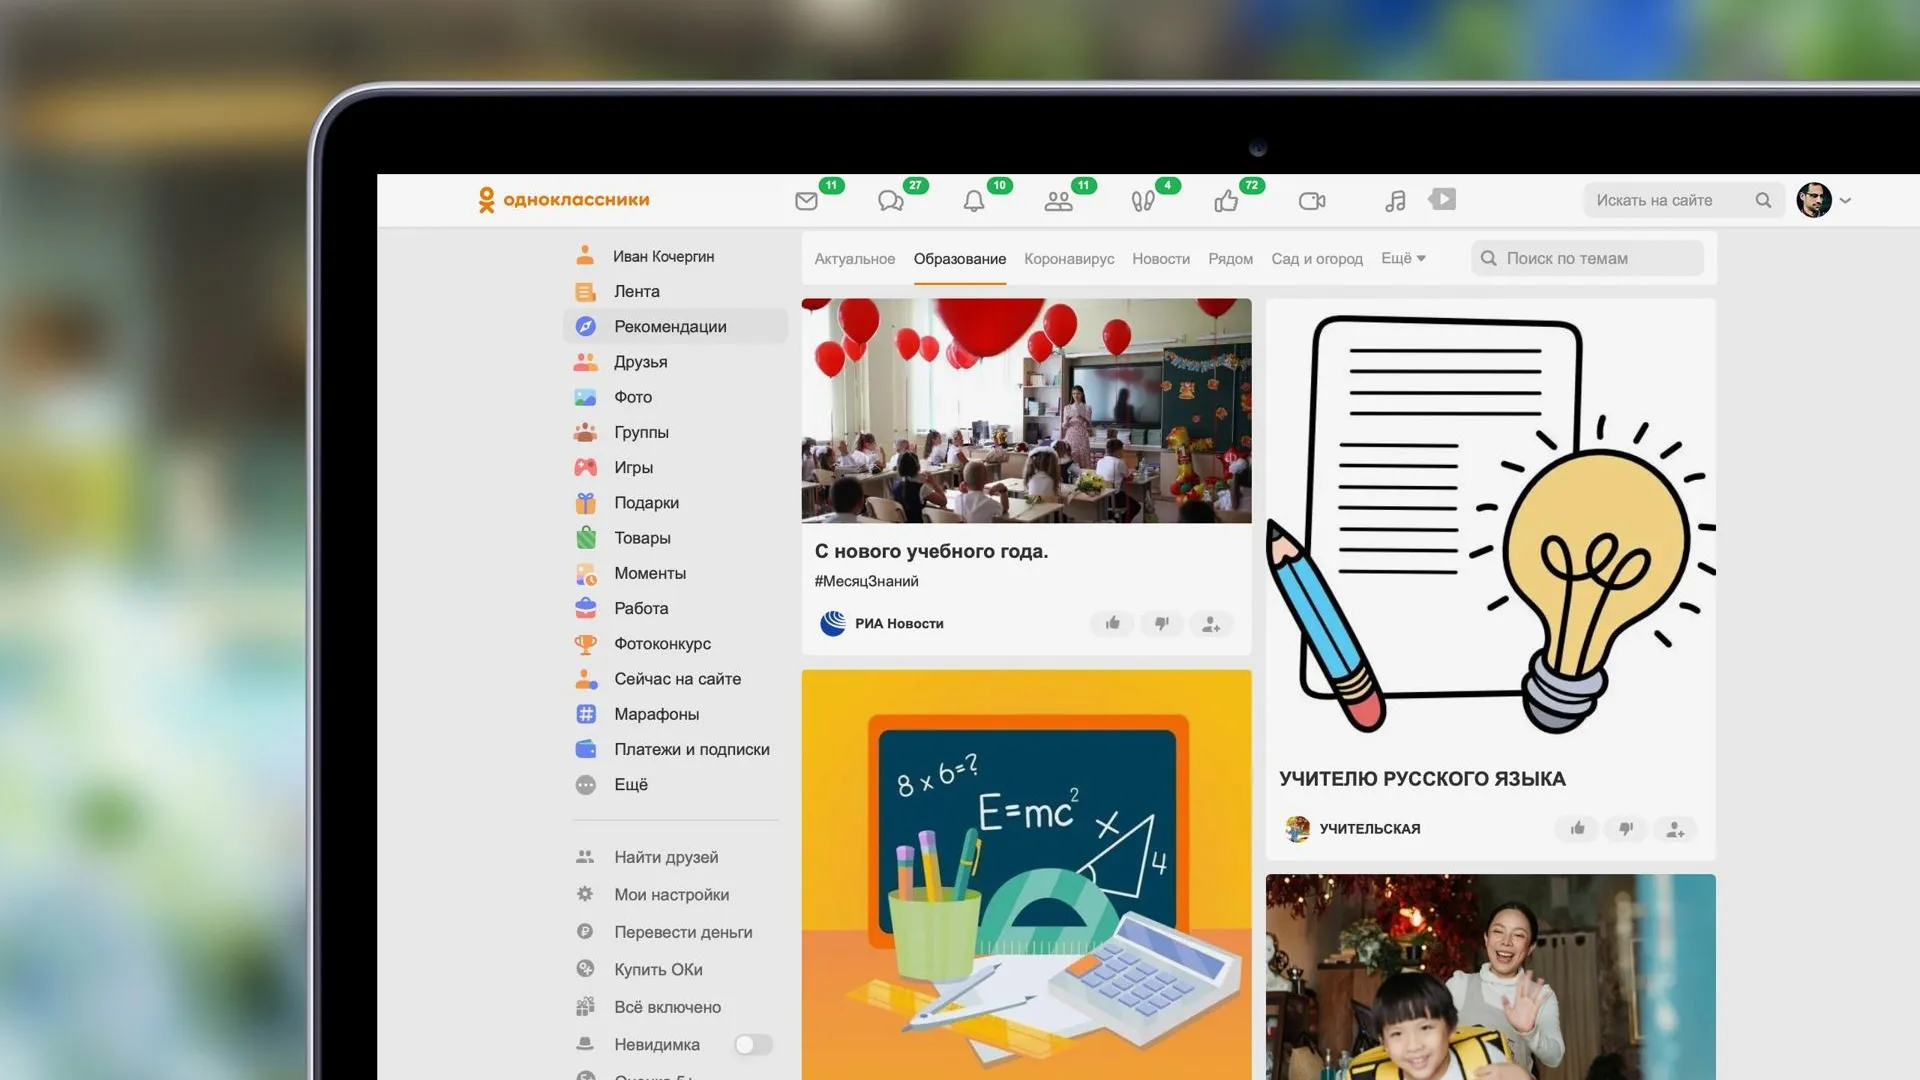Like the РИА Новости post
The height and width of the screenshot is (1080, 1920).
(x=1113, y=623)
